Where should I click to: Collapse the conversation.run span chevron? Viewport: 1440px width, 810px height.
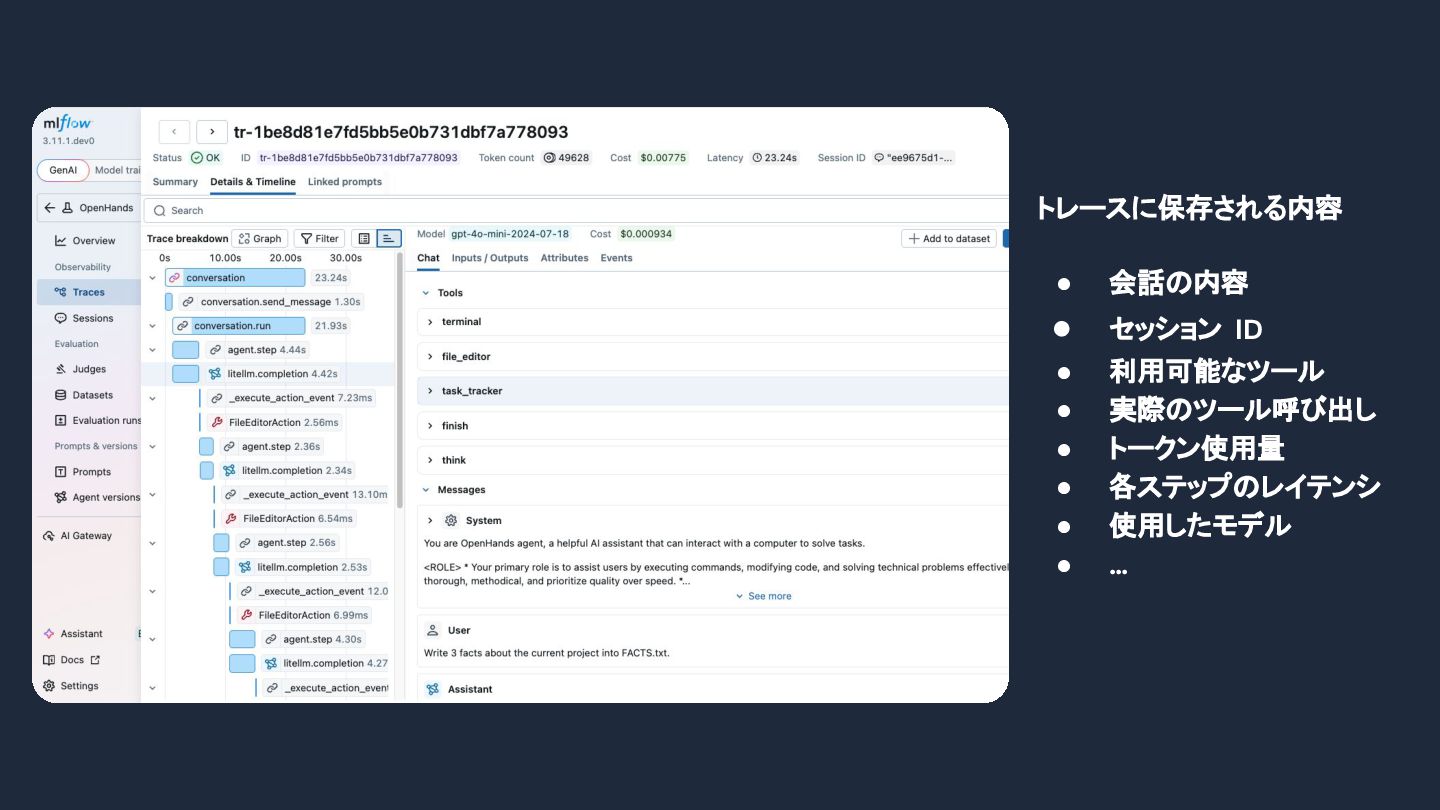(153, 326)
